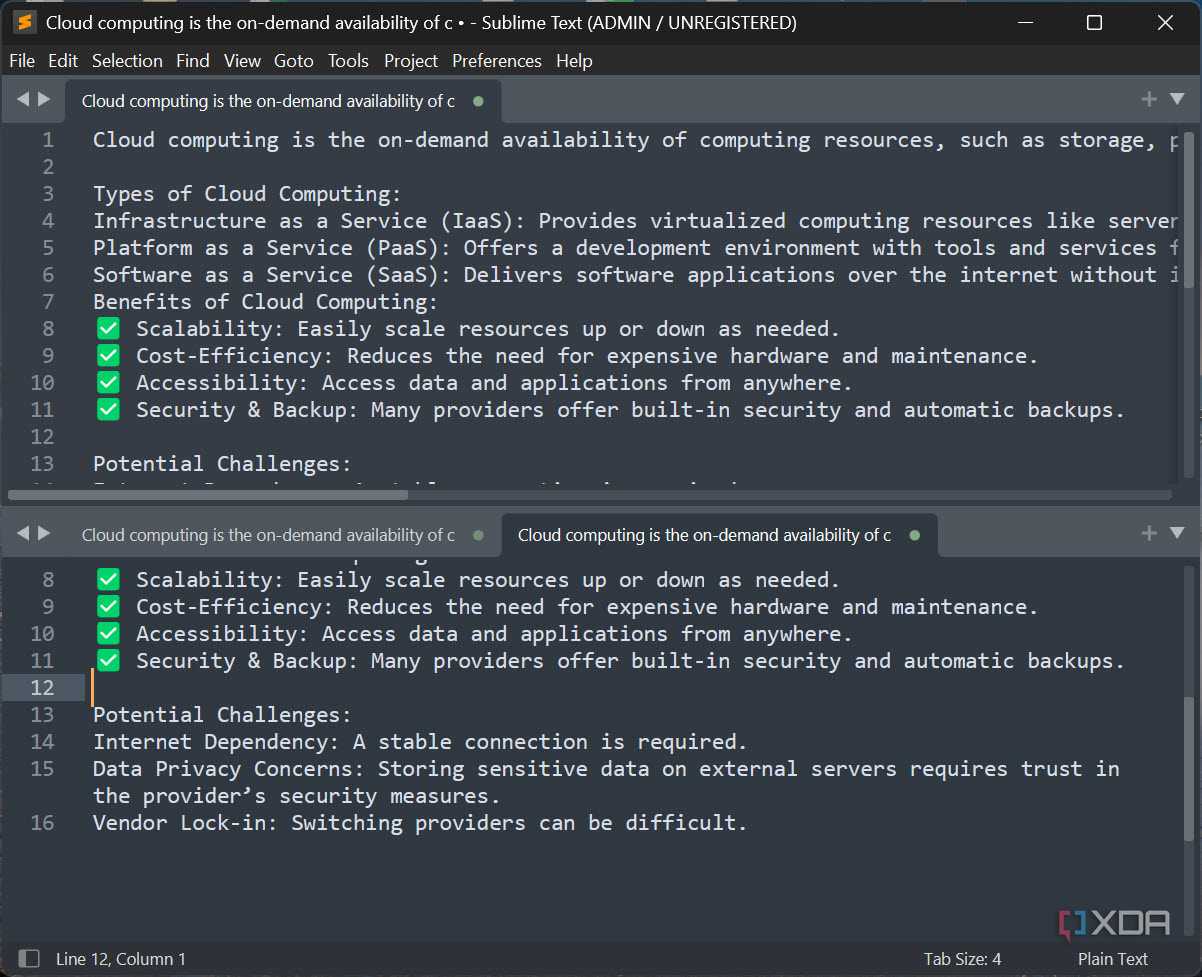This screenshot has width=1202, height=977.
Task: Click 'Potential Challenges:' text in bottom pane
Action: 222,714
